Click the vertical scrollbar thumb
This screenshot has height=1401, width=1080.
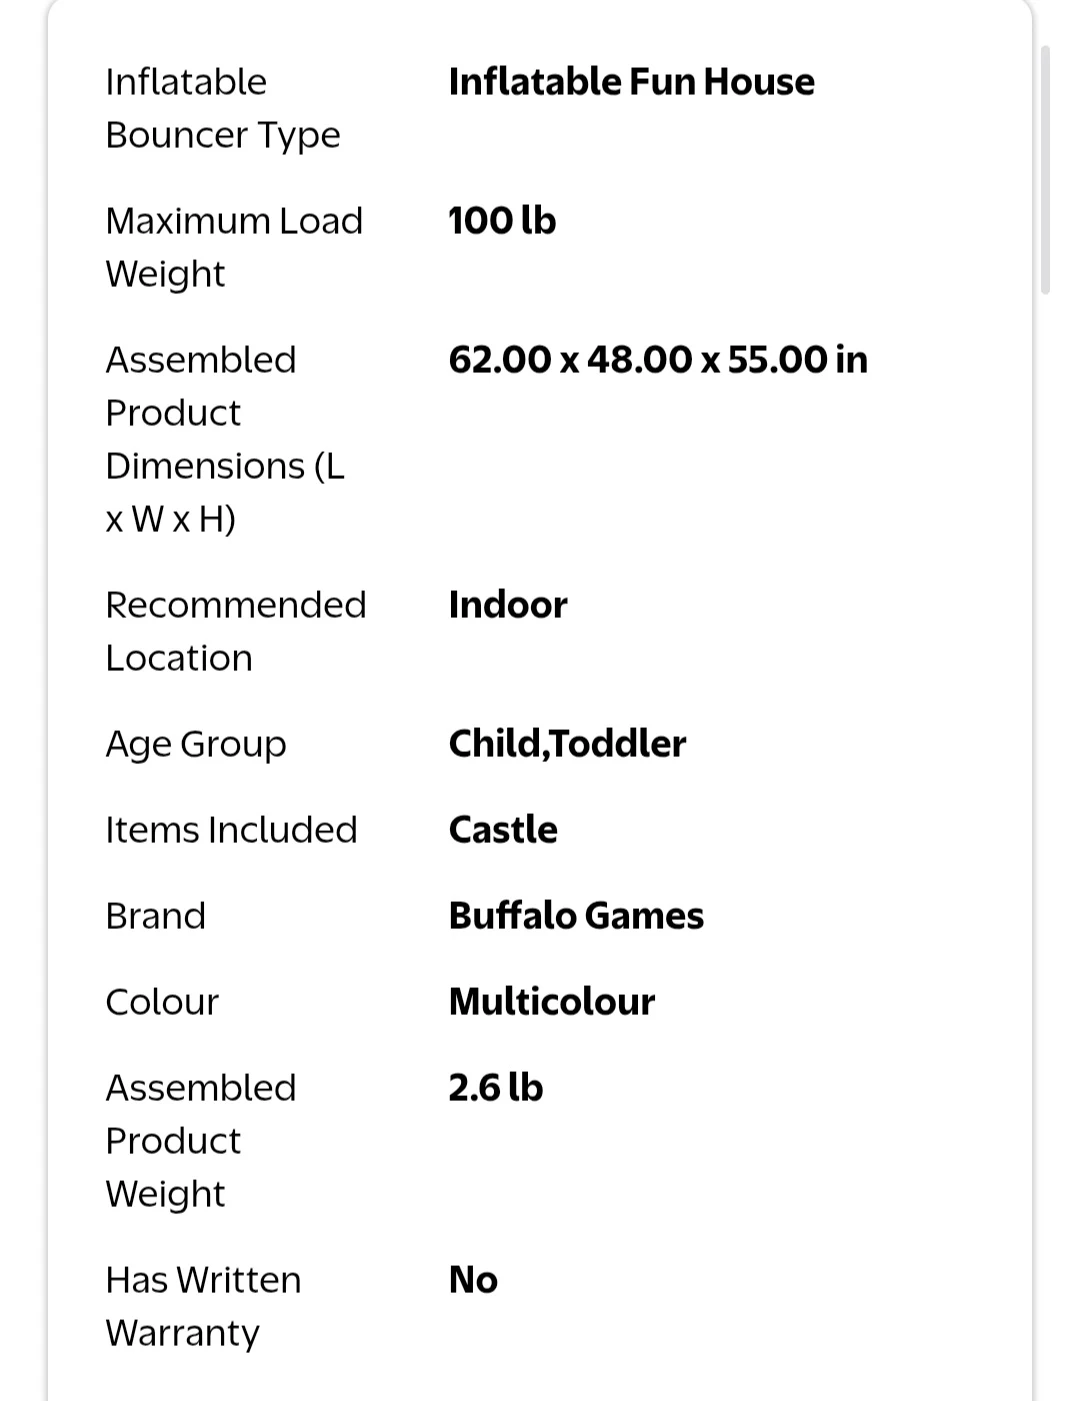[1045, 170]
